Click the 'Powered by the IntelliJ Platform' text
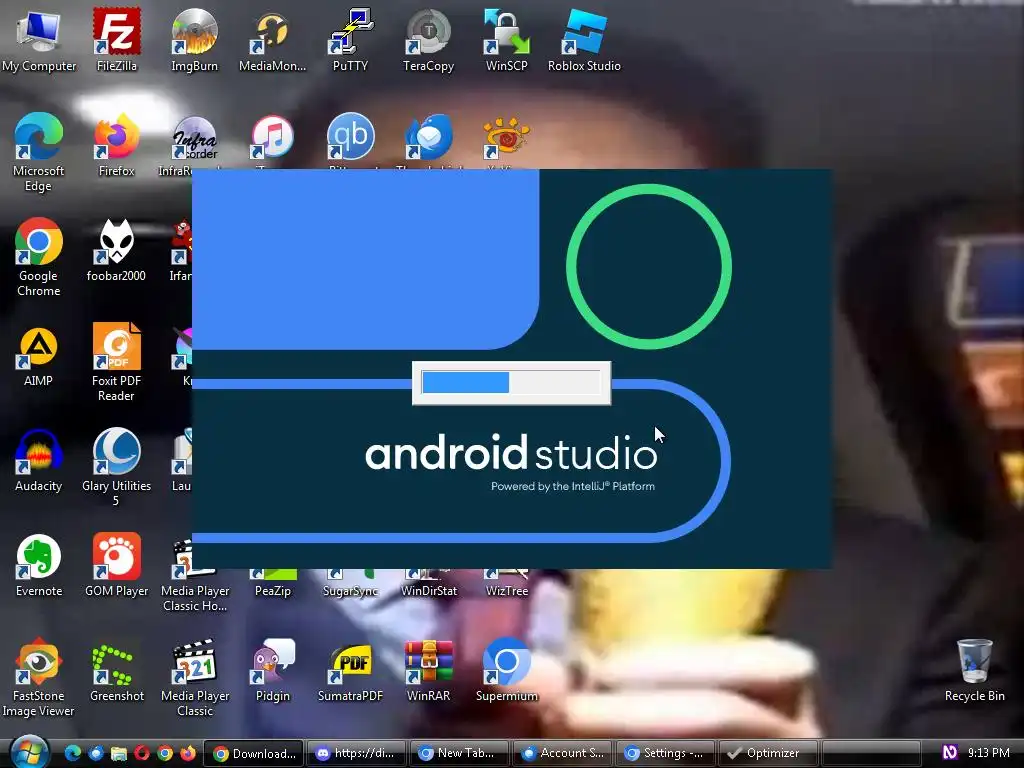Viewport: 1024px width, 768px height. click(x=573, y=486)
